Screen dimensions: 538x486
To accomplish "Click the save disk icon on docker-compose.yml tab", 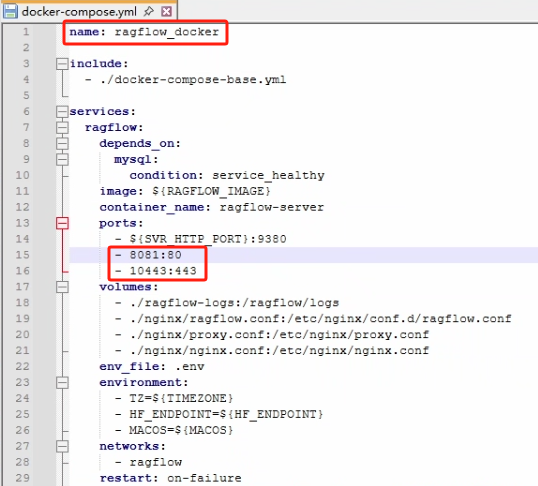I will click(10, 11).
